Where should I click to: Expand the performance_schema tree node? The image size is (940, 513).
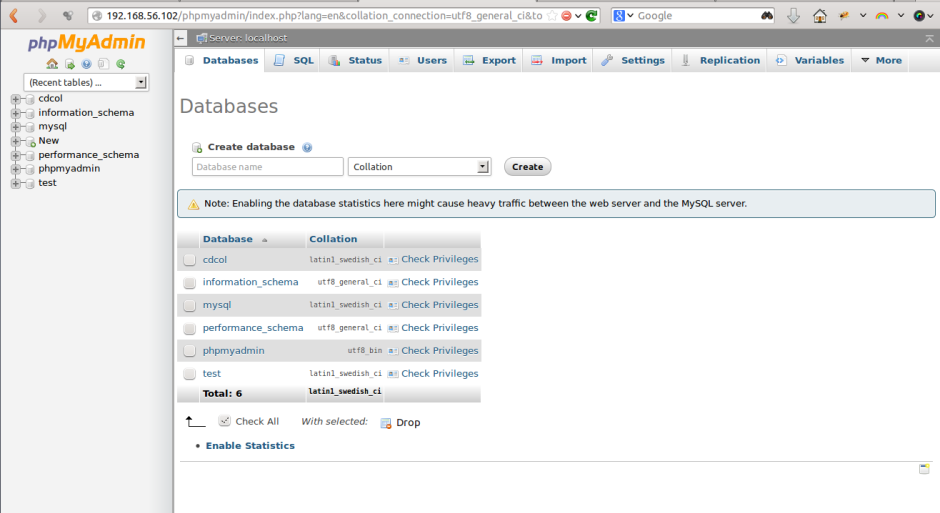pos(16,155)
